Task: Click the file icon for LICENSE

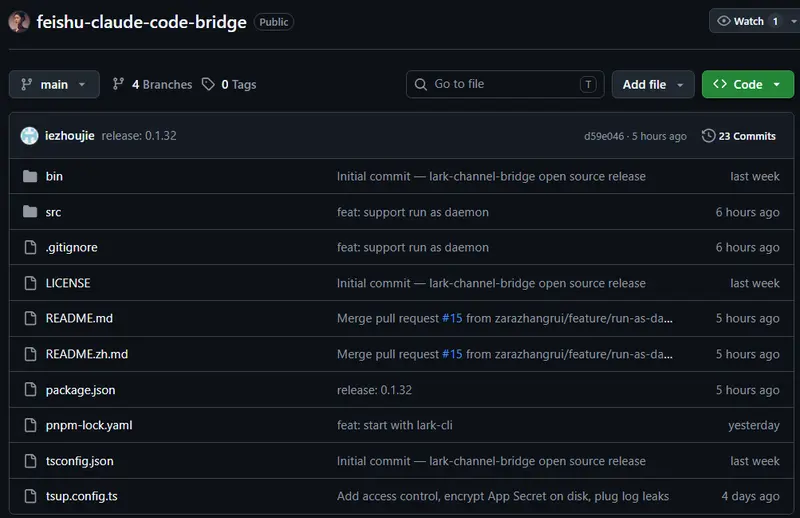Action: 31,283
